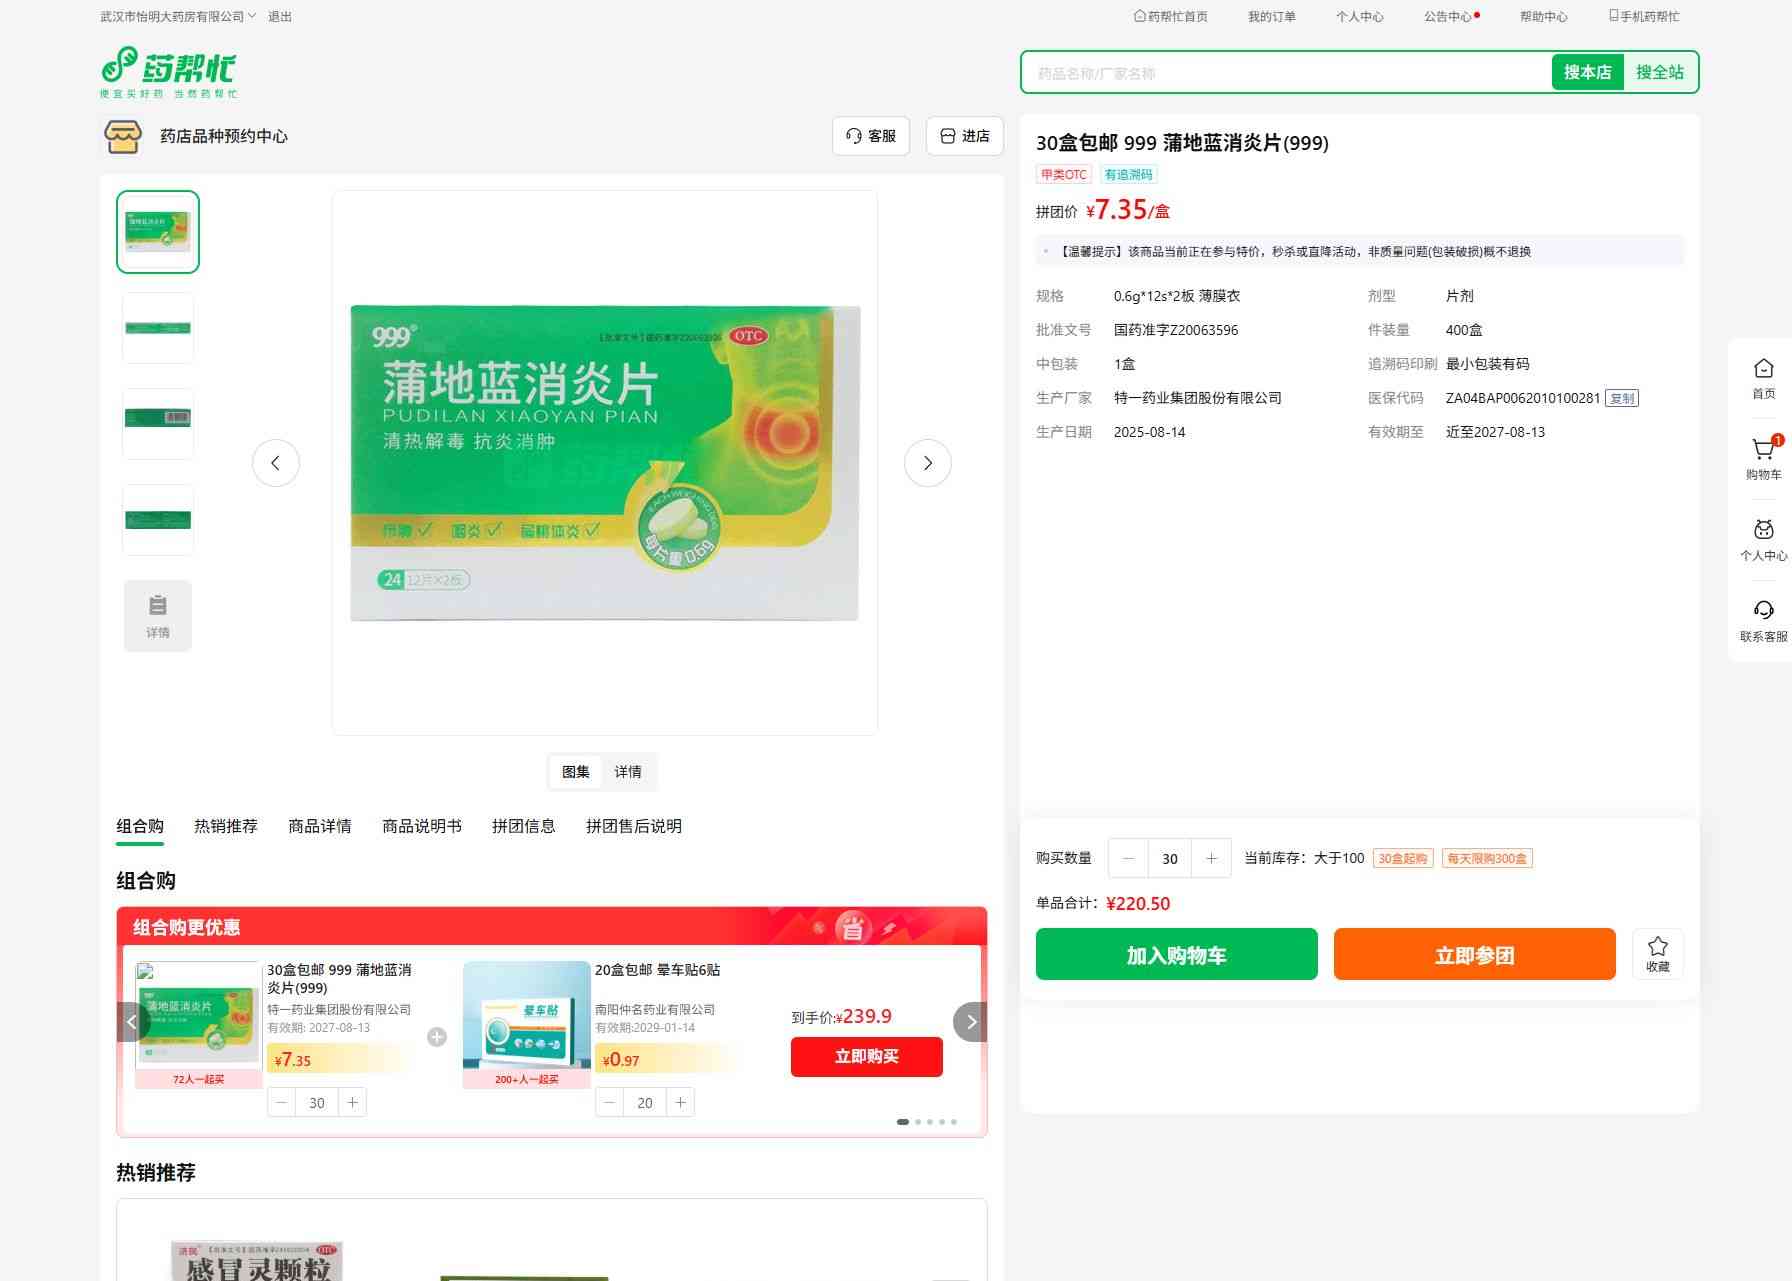Open the 商品说明书 tab

(422, 826)
